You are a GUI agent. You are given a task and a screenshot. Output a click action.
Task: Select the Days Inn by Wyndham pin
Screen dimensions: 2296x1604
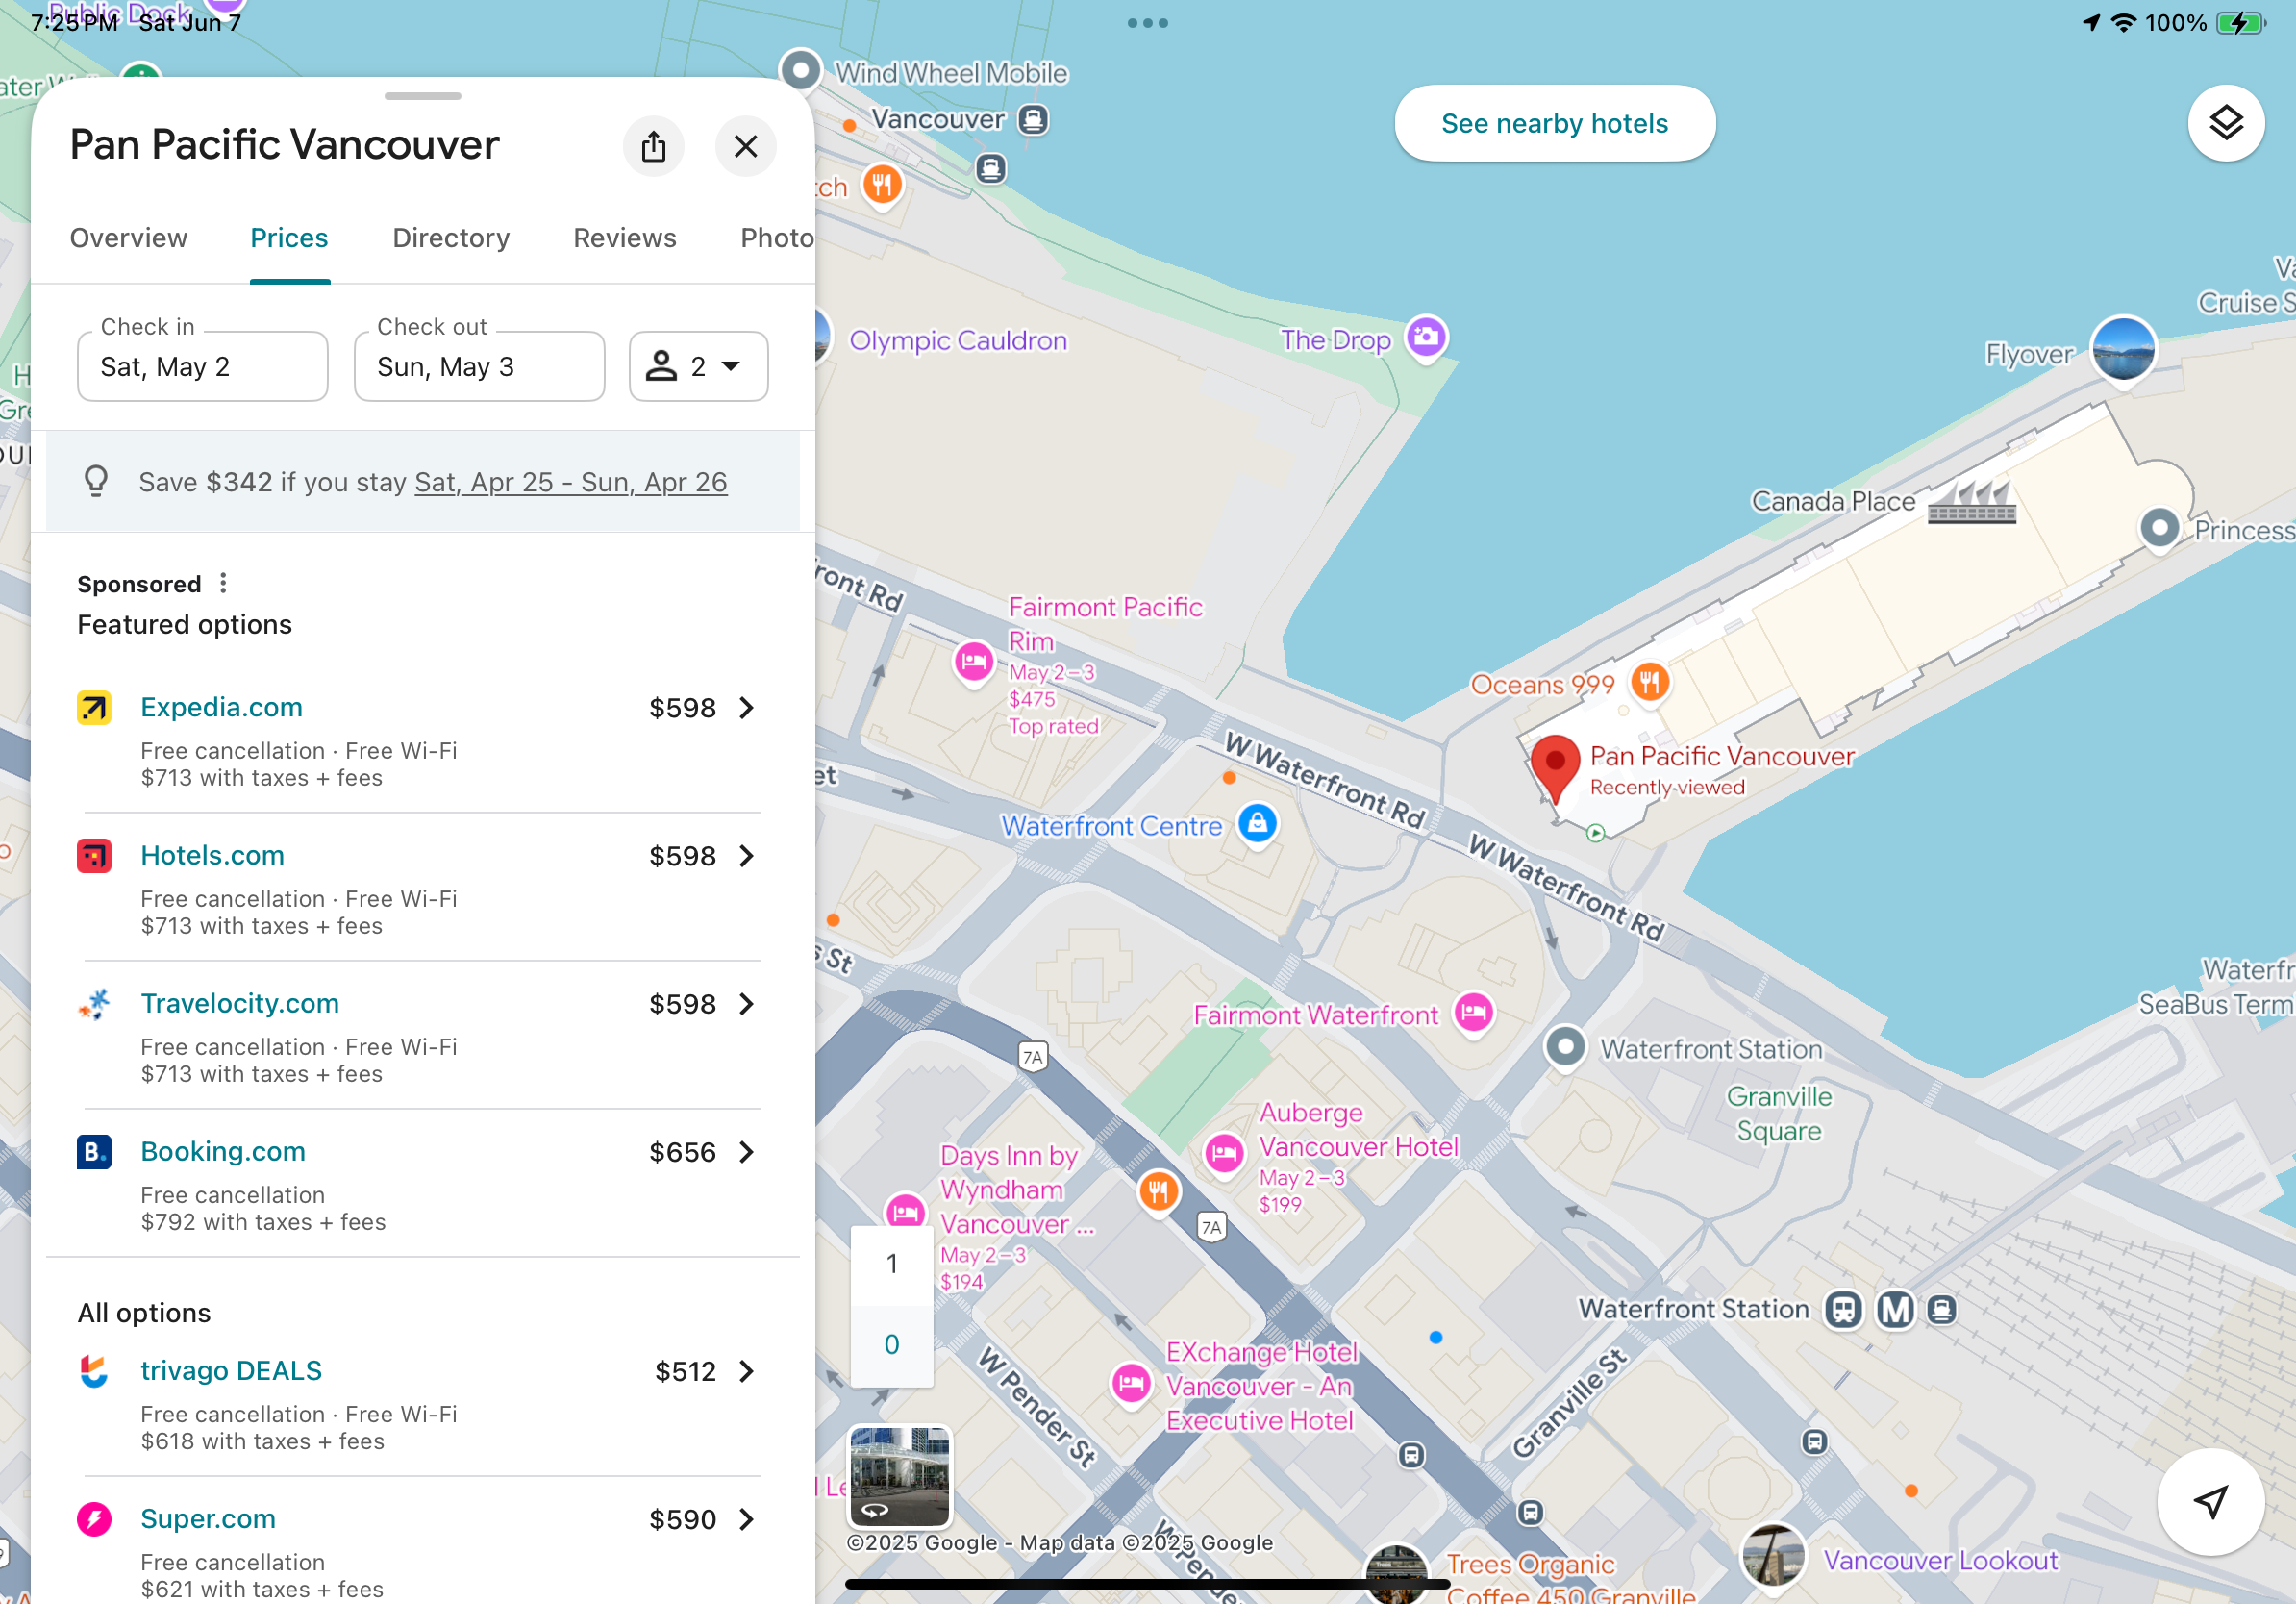[905, 1212]
